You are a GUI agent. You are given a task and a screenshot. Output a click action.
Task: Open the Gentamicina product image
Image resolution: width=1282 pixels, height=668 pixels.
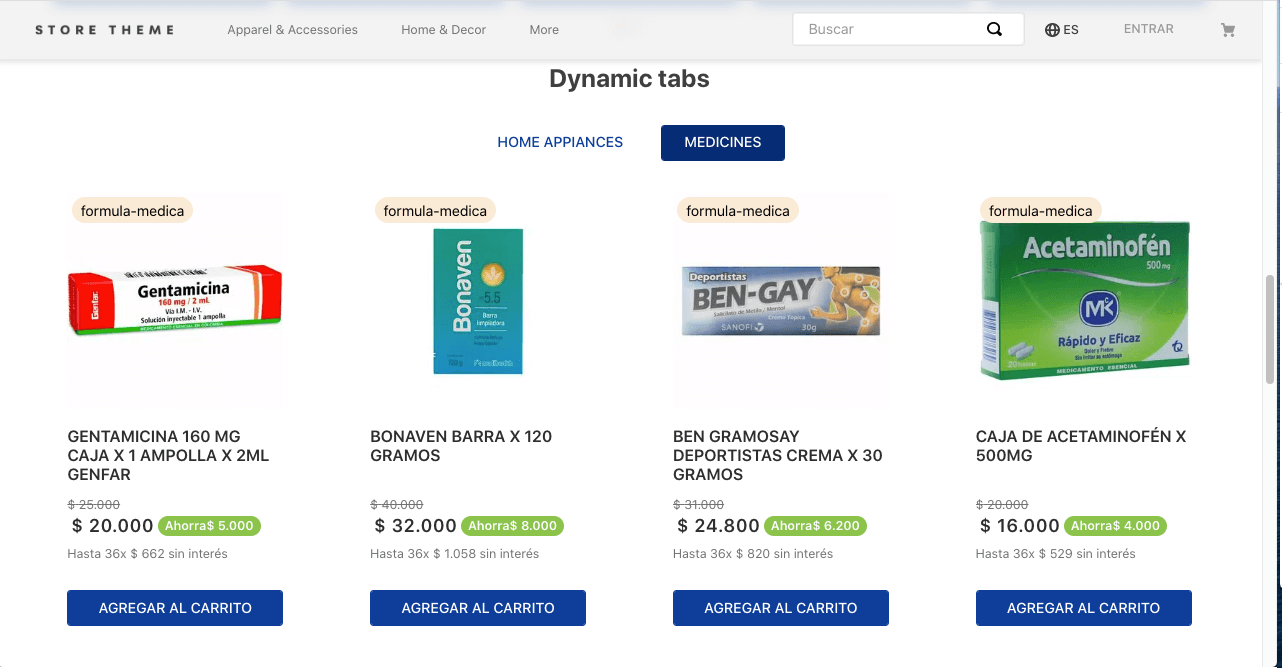coord(175,300)
